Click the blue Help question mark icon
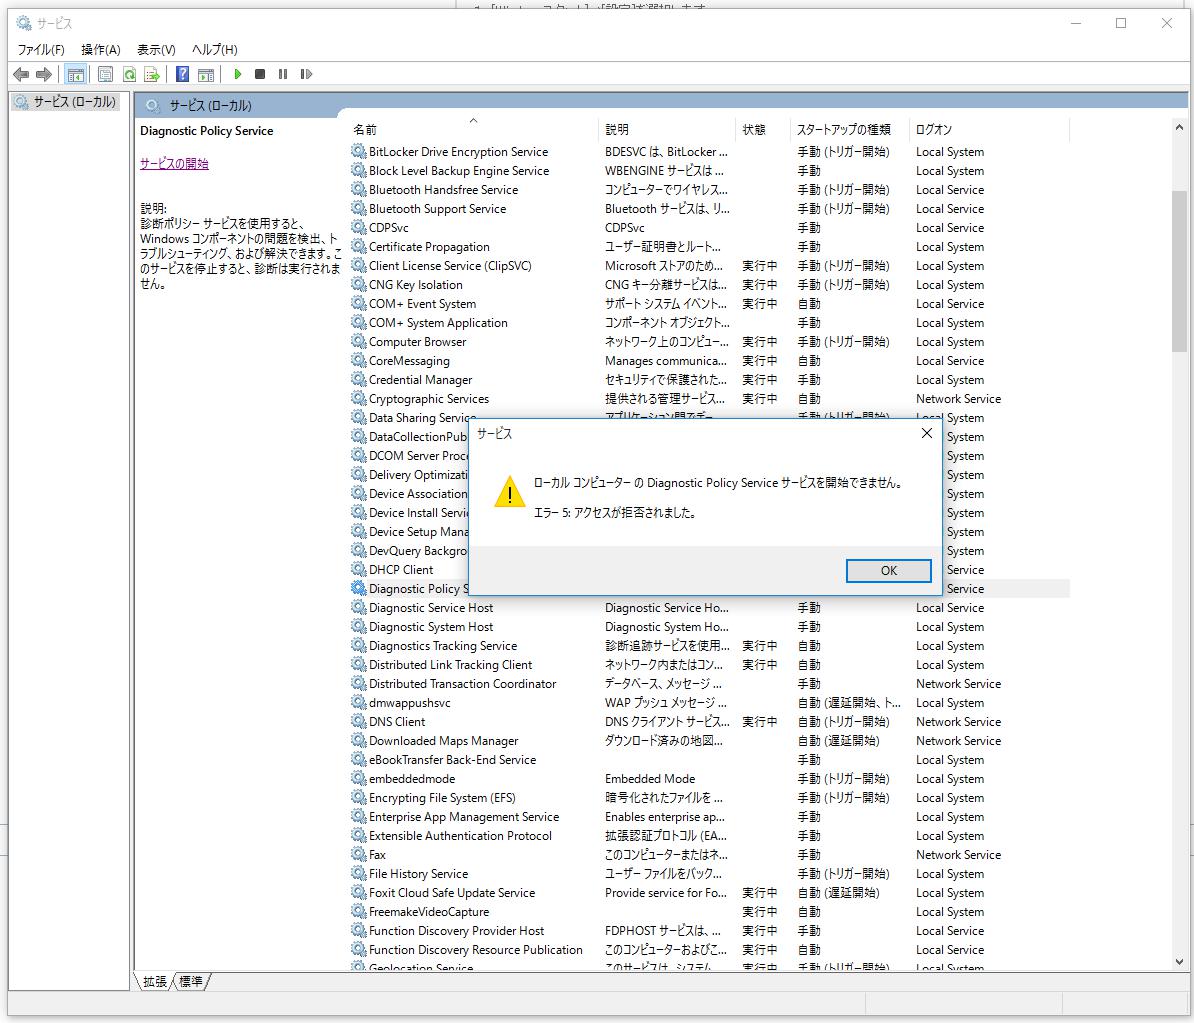 click(x=182, y=74)
